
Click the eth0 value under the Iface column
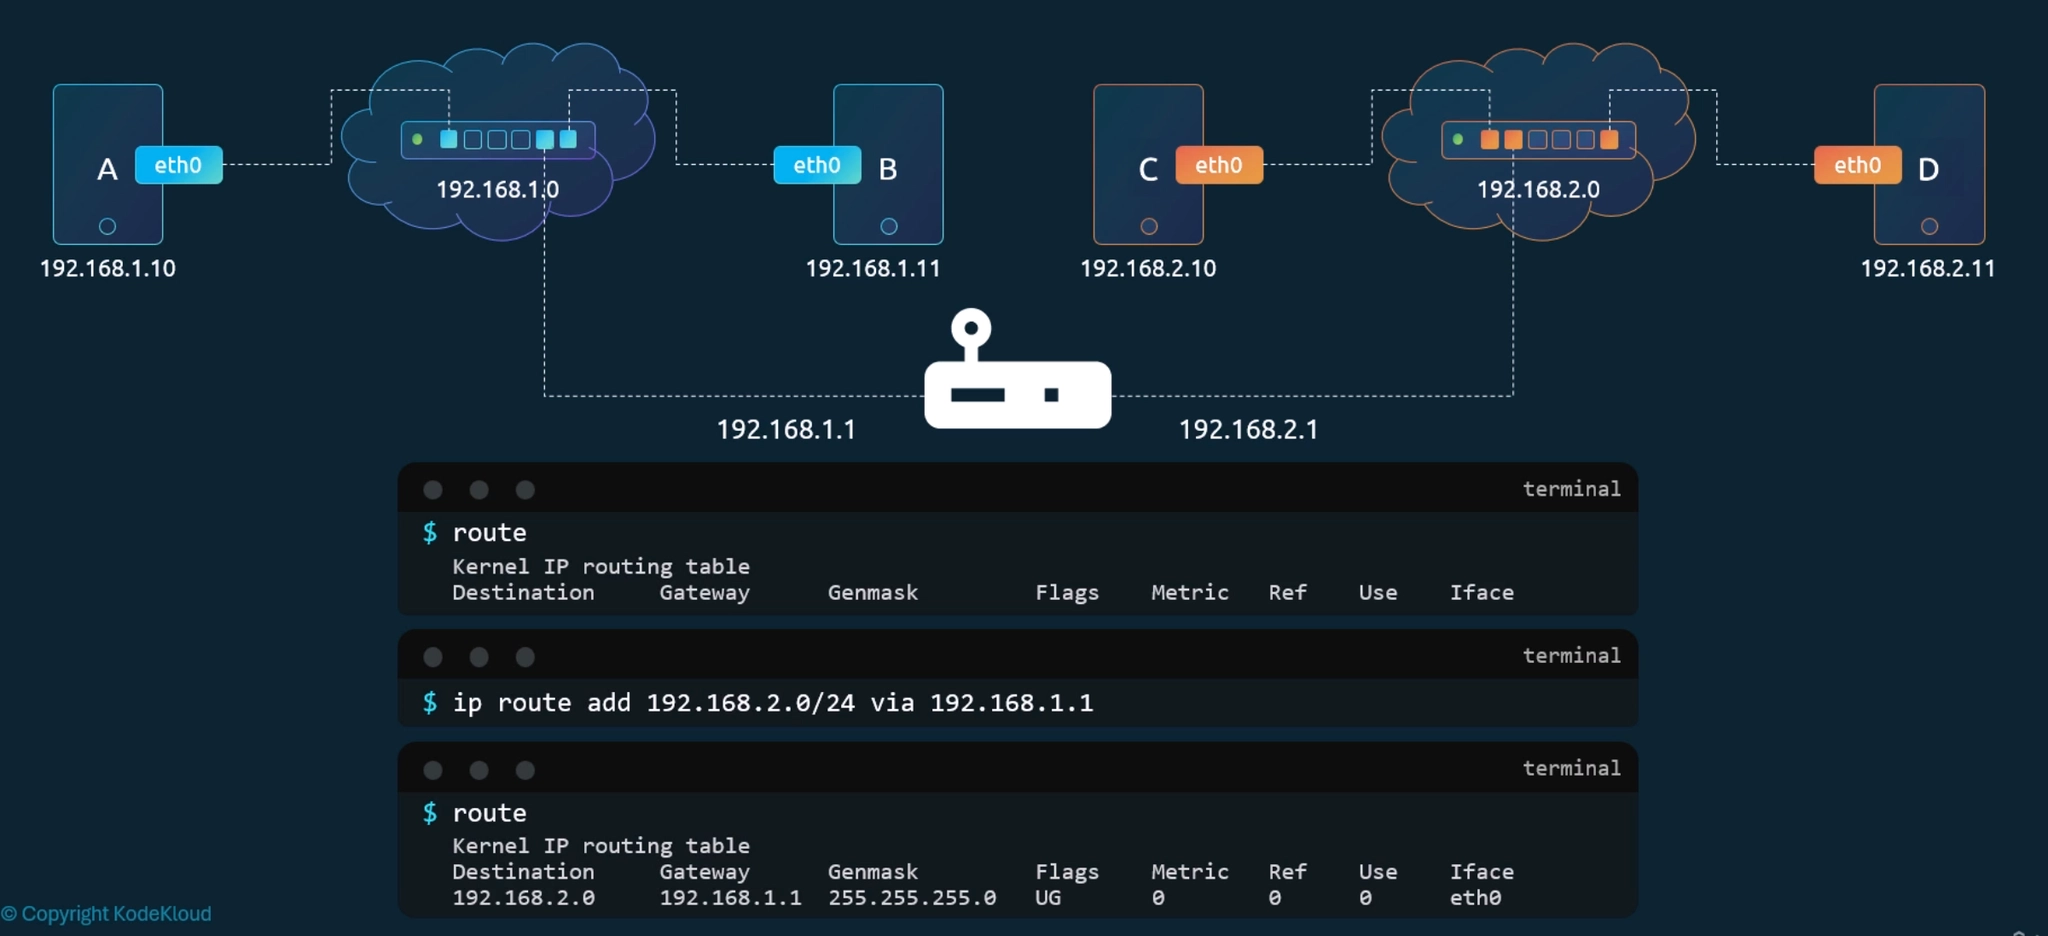1475,898
